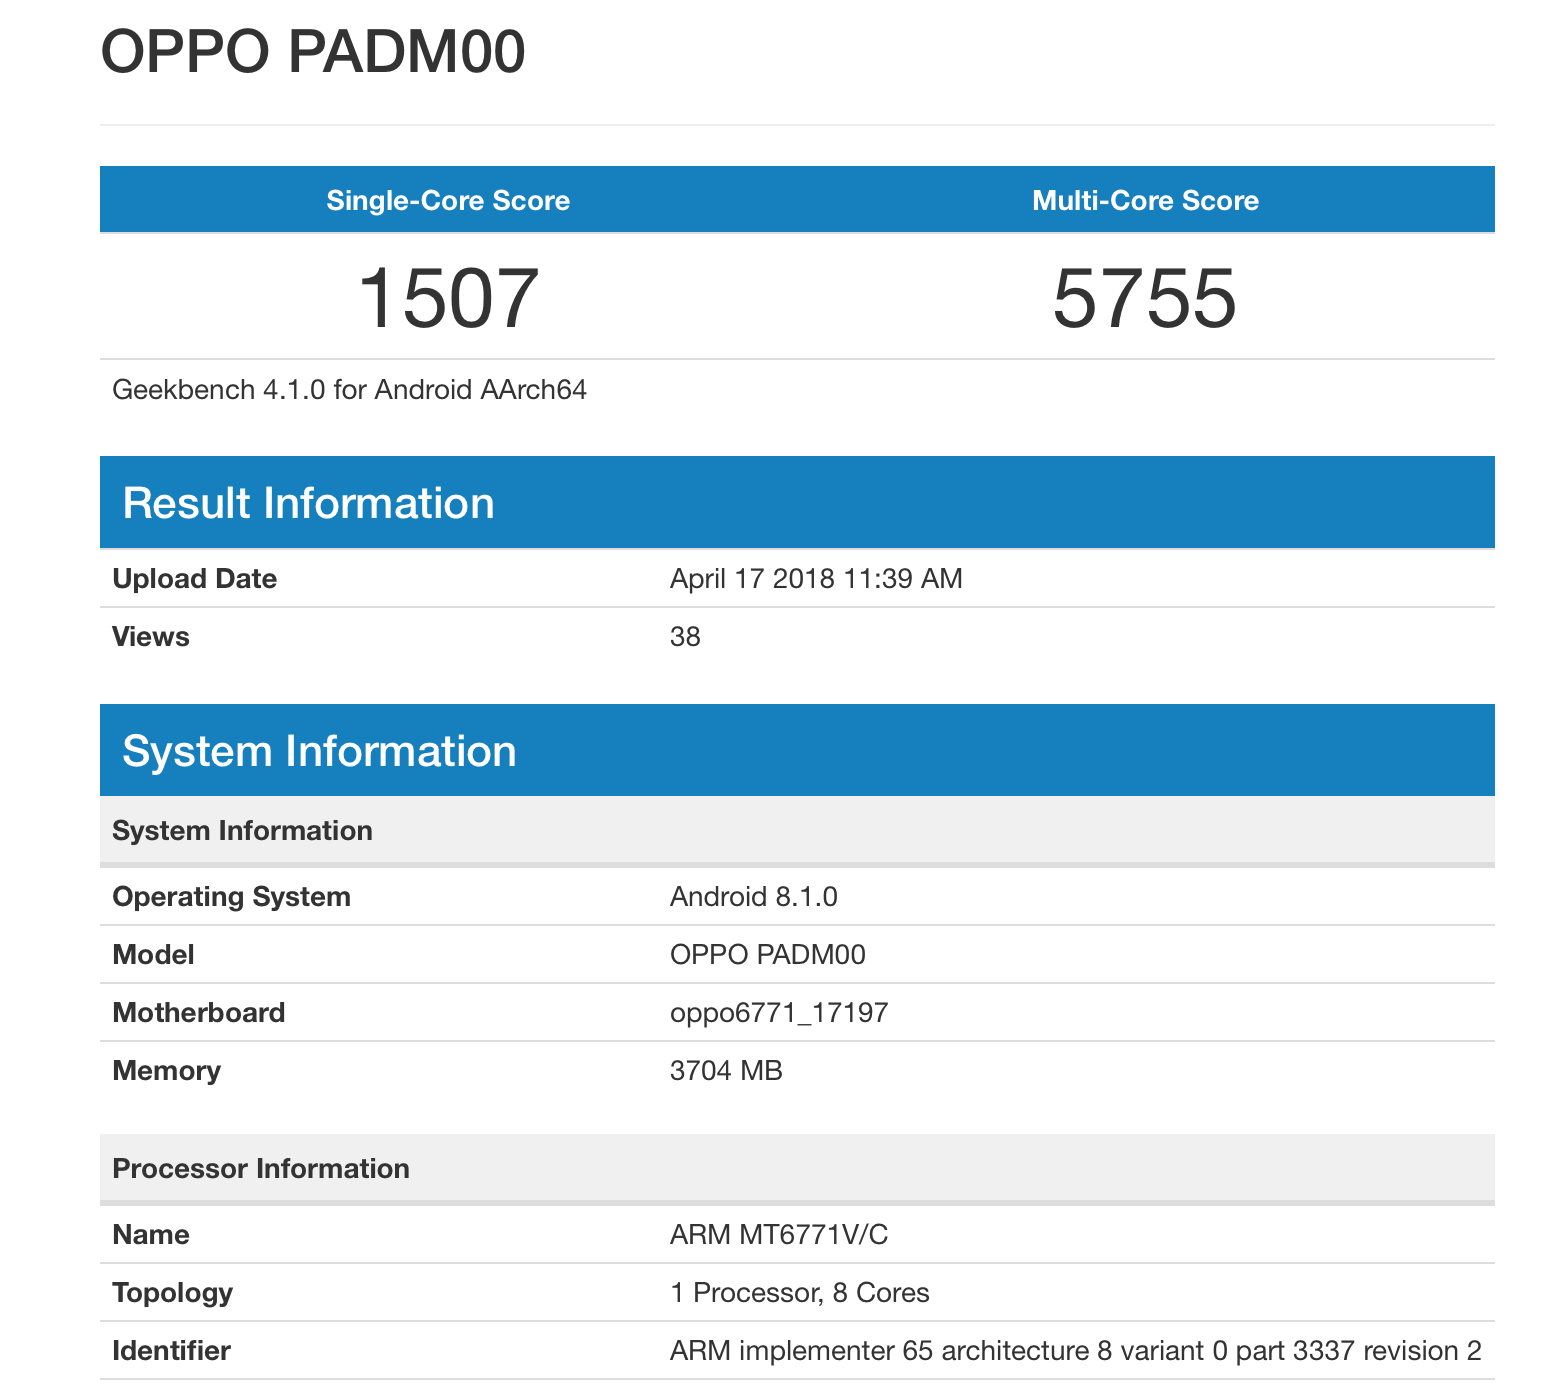Select the processor Name label
Image resolution: width=1554 pixels, height=1384 pixels.
pos(151,1235)
